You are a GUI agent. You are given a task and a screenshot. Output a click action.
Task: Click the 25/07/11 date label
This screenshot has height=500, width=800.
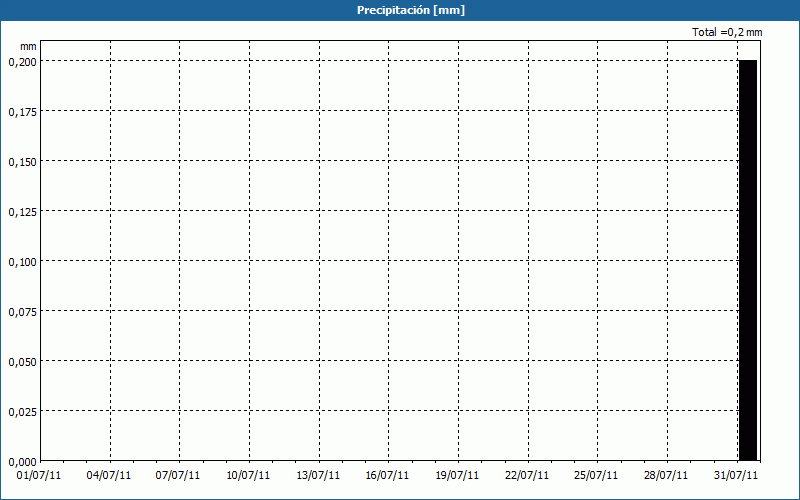pos(596,475)
